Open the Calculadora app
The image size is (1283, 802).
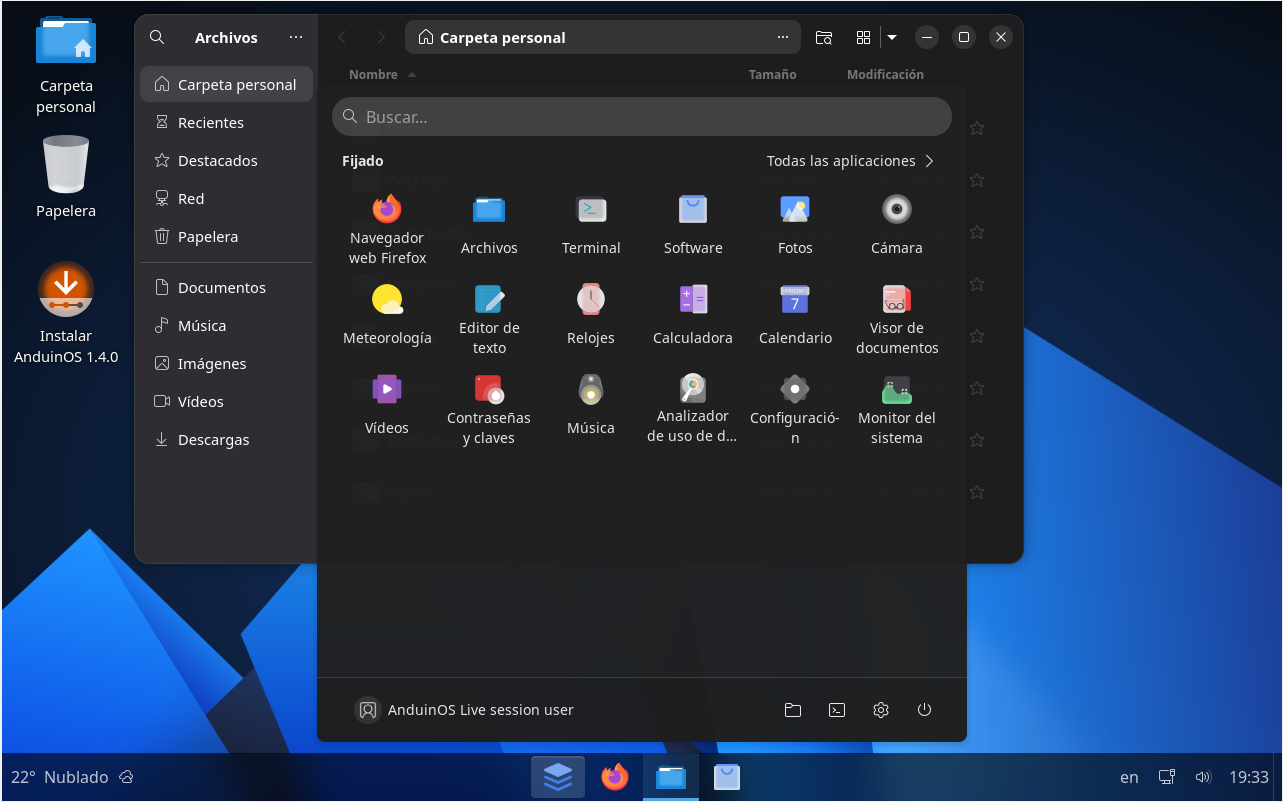pyautogui.click(x=692, y=316)
